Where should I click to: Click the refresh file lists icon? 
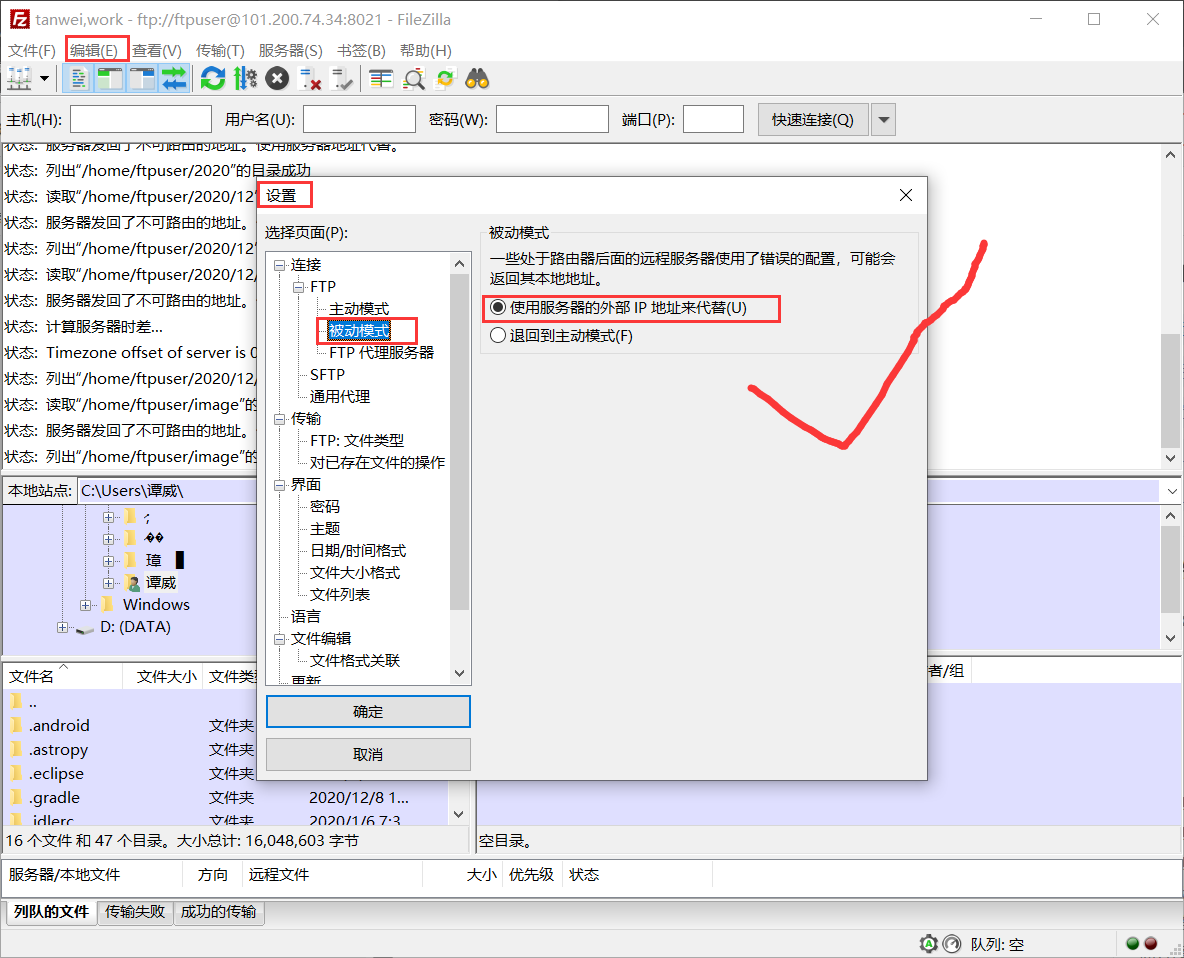[213, 79]
